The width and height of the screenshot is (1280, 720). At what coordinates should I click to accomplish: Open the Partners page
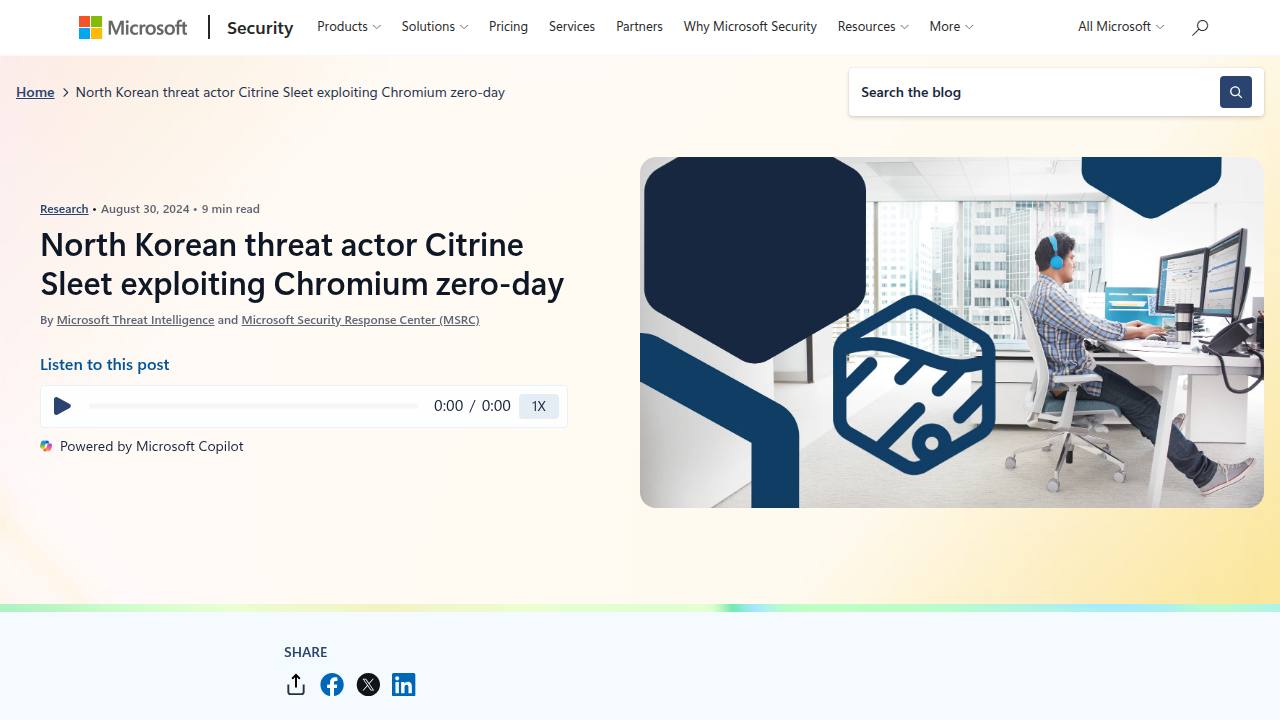639,27
